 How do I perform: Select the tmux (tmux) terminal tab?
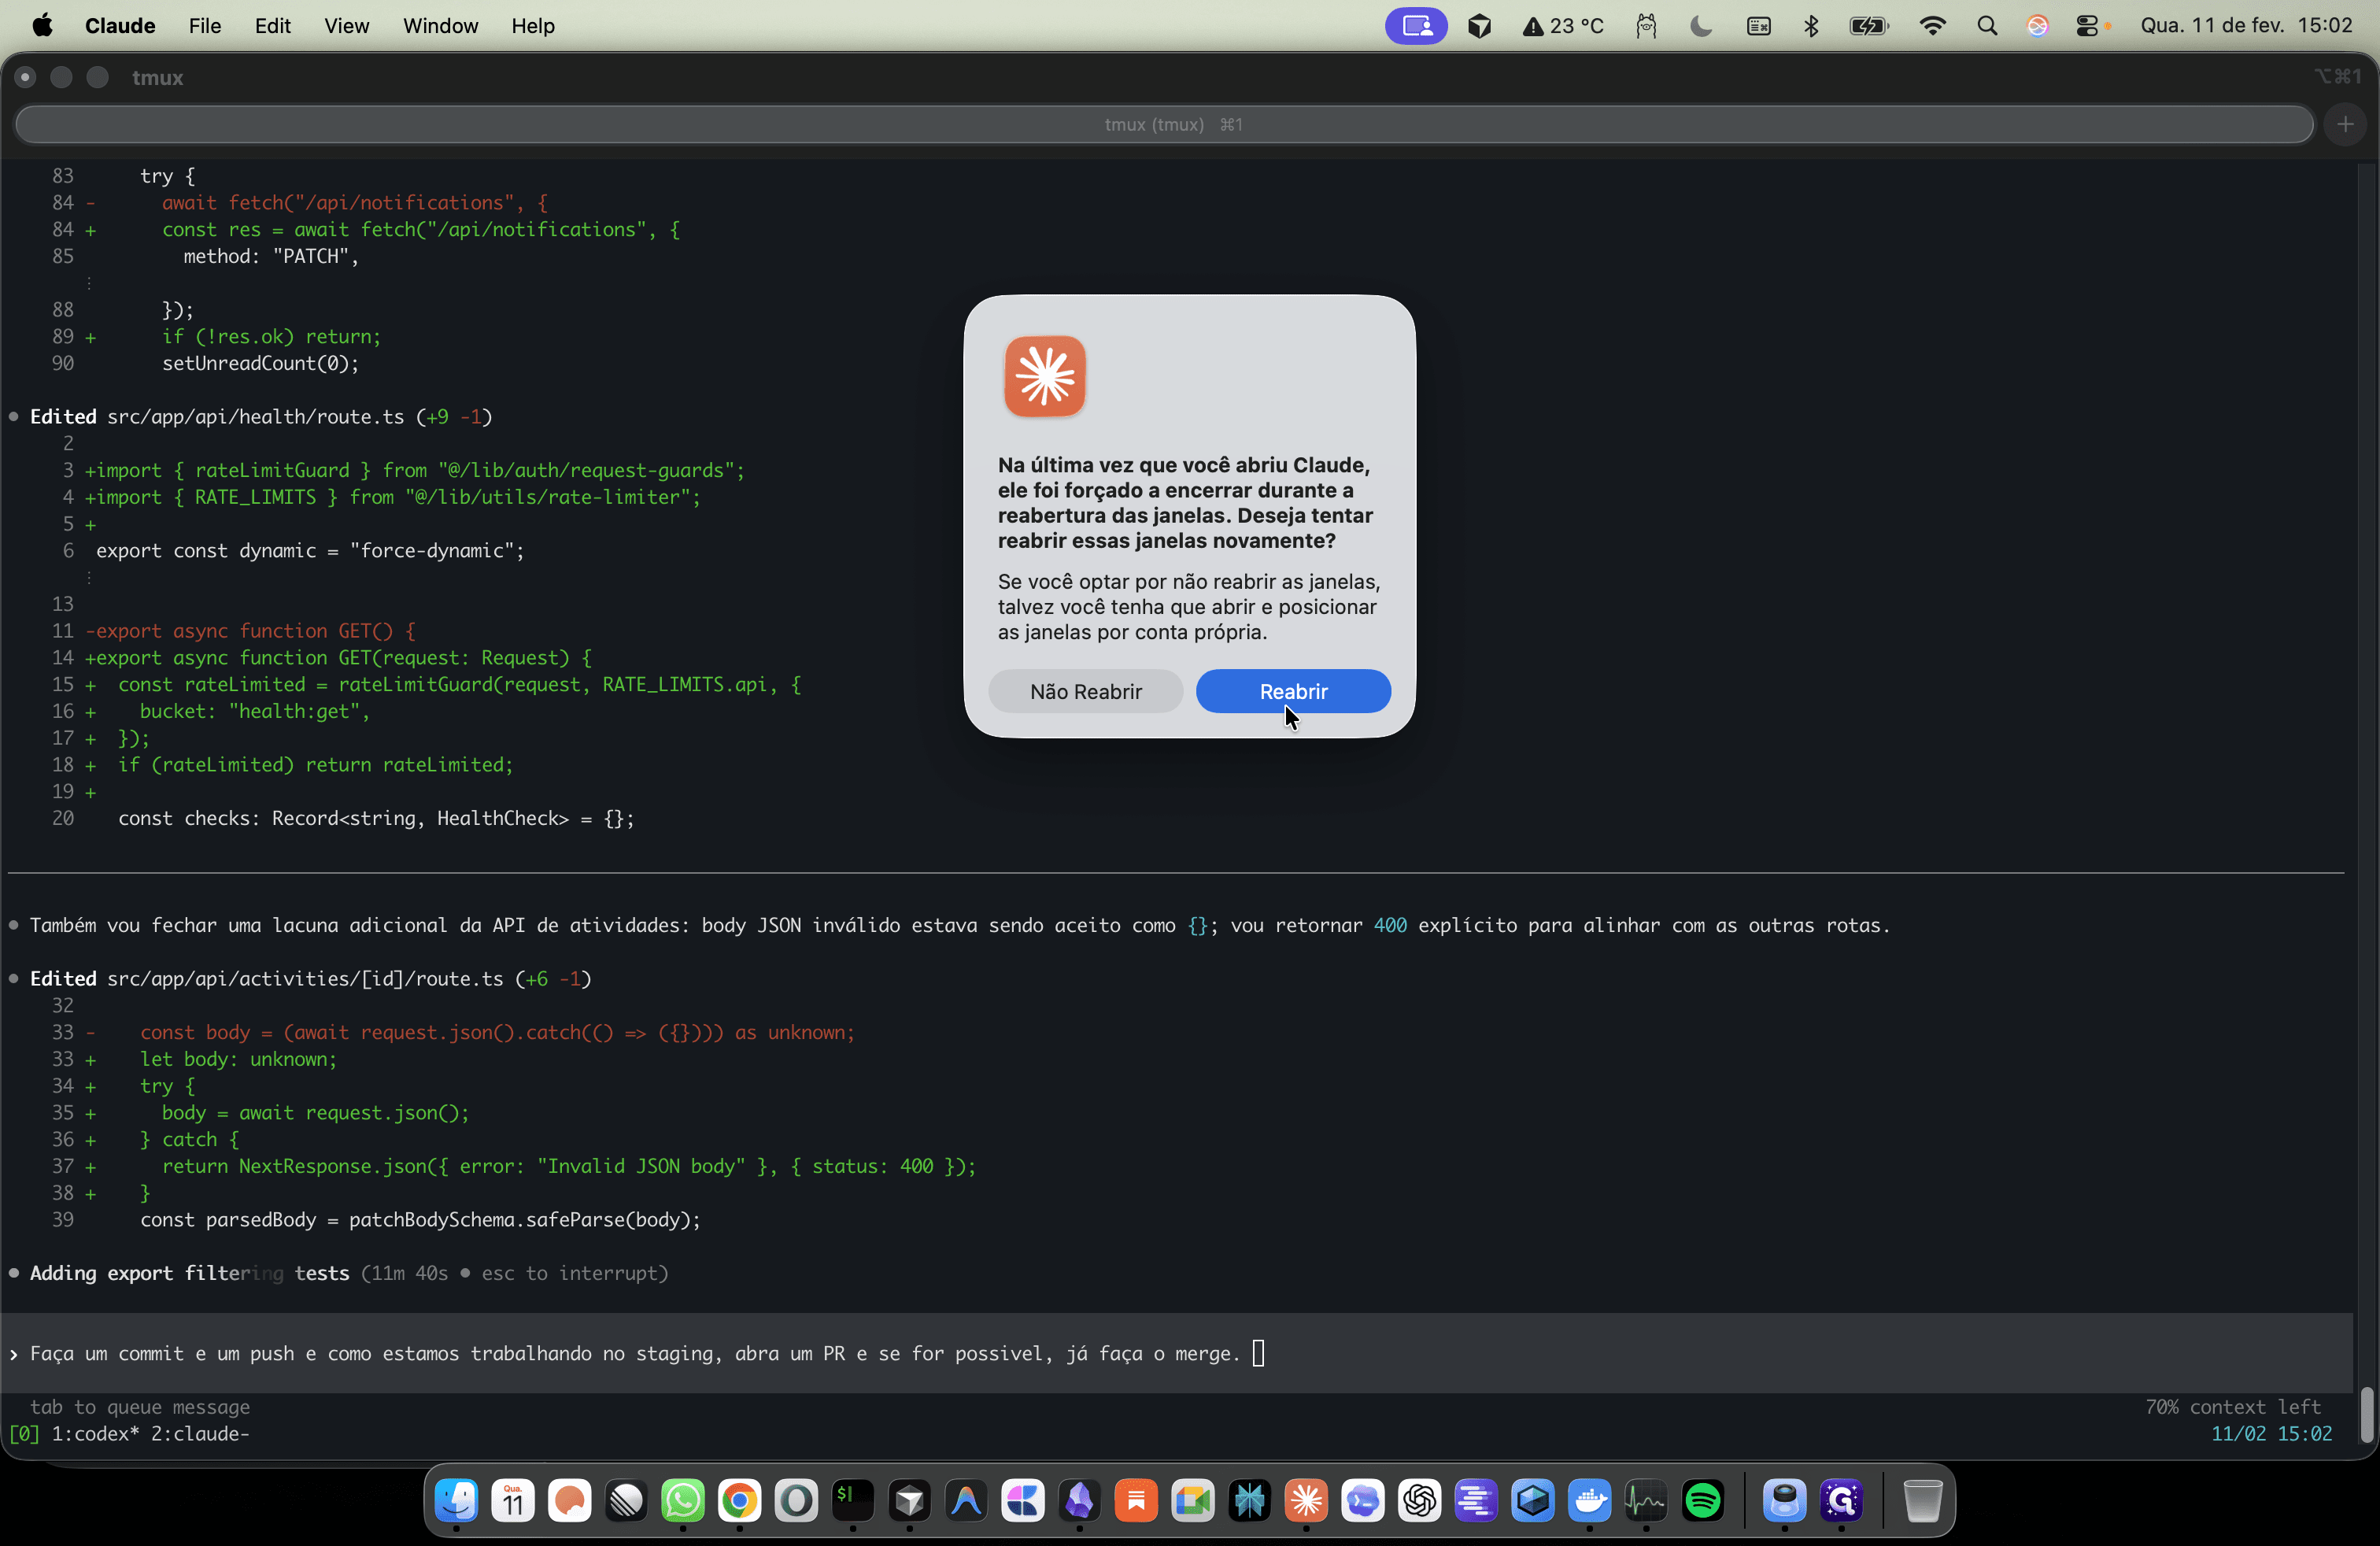(x=1165, y=124)
